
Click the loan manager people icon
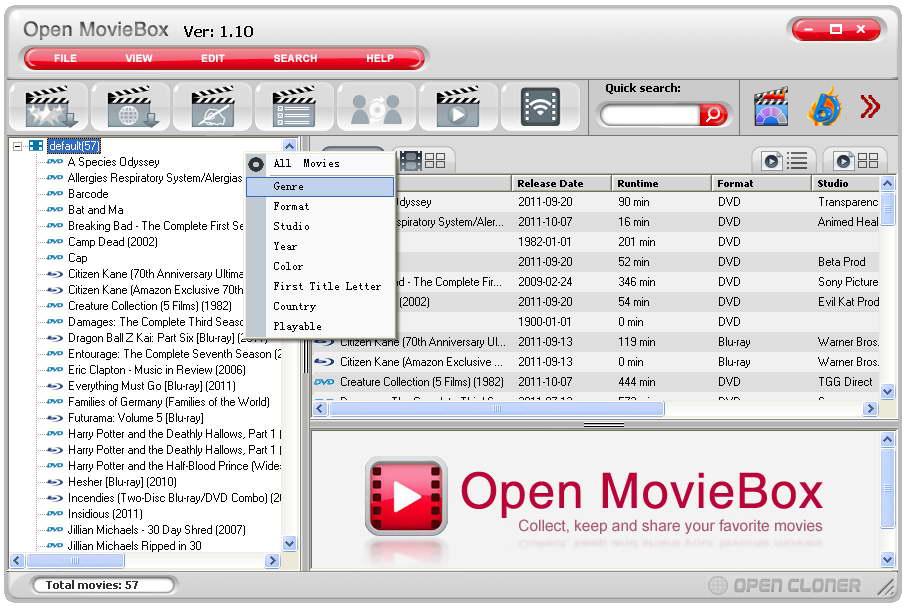376,108
